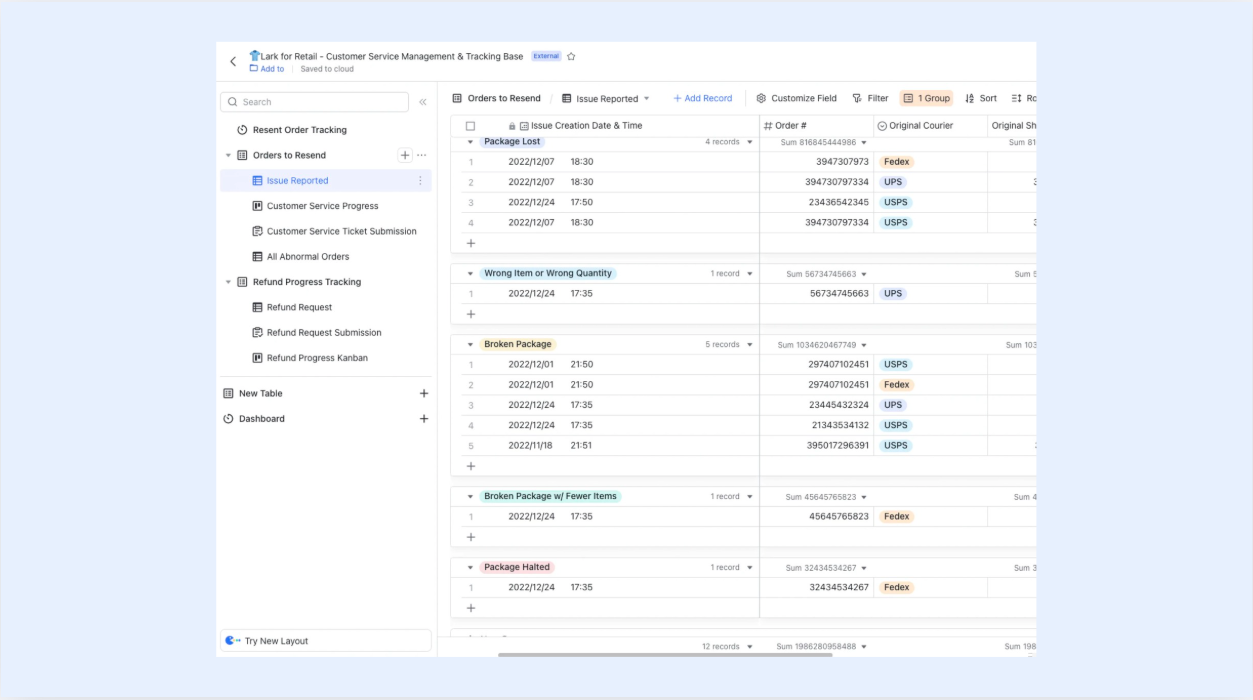Add a new dashboard with plus icon
1253x700 pixels.
[424, 419]
